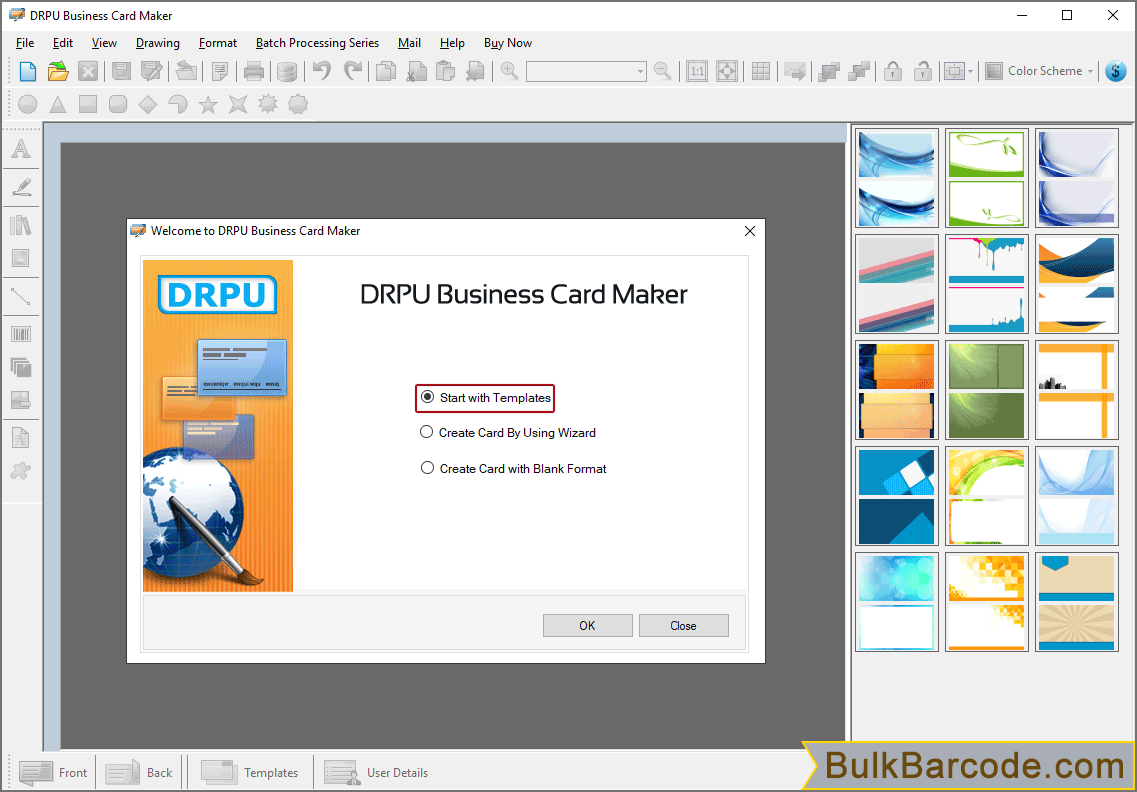This screenshot has width=1137, height=792.
Task: Click OK in the welcome dialog
Action: point(587,626)
